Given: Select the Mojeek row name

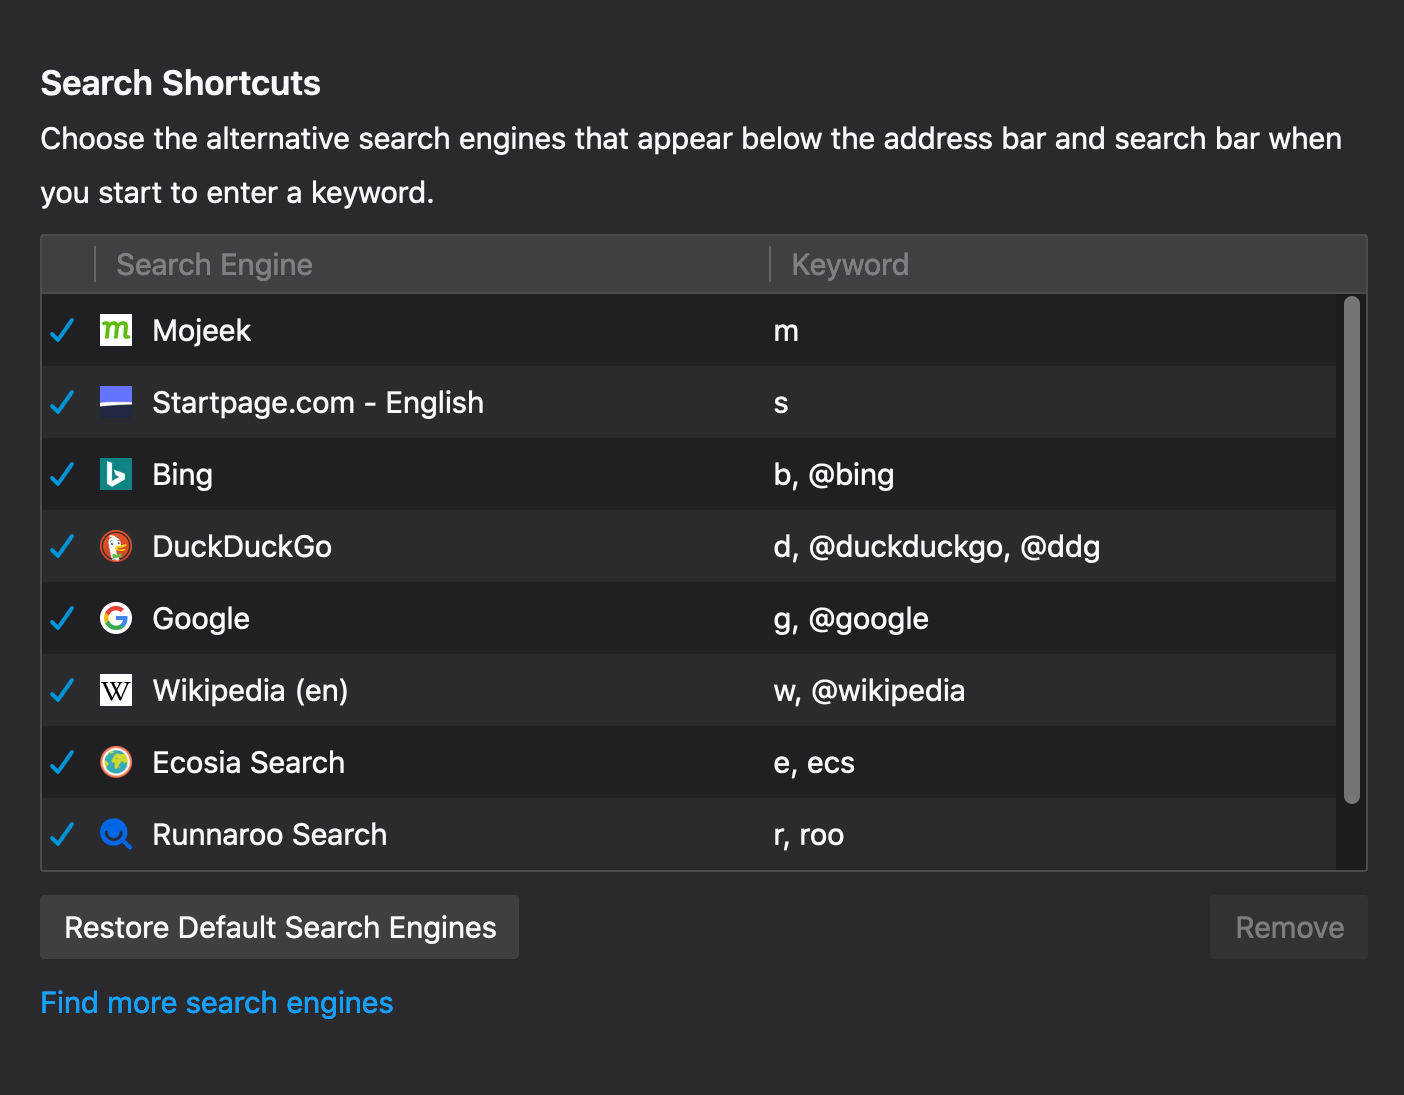Looking at the screenshot, I should [x=201, y=331].
